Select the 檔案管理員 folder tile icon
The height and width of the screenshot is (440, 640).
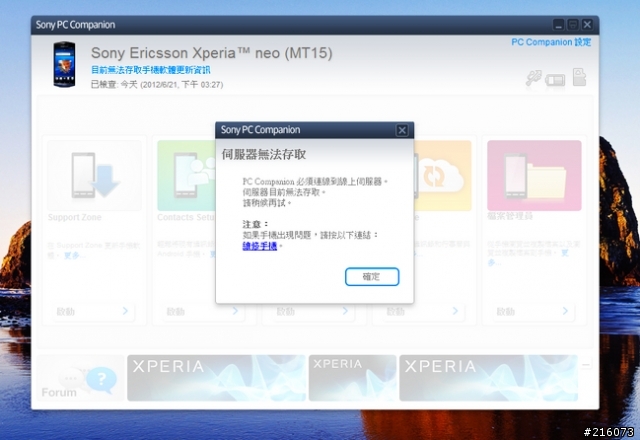coord(534,176)
